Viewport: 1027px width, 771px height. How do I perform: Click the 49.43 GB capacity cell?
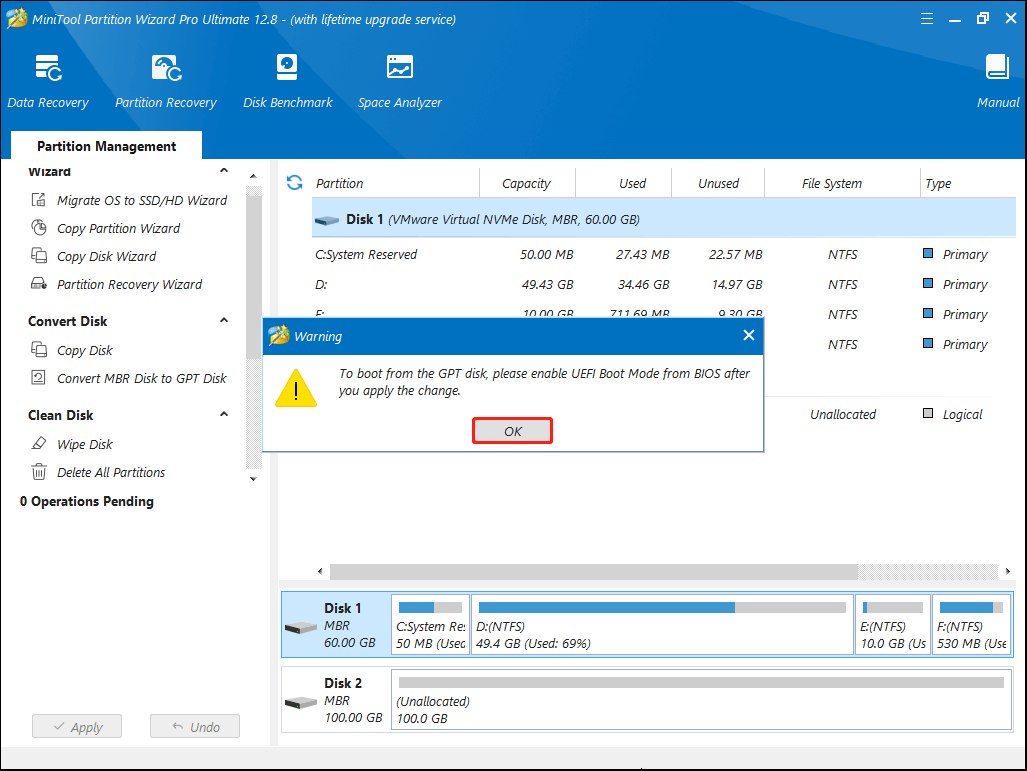[x=547, y=284]
